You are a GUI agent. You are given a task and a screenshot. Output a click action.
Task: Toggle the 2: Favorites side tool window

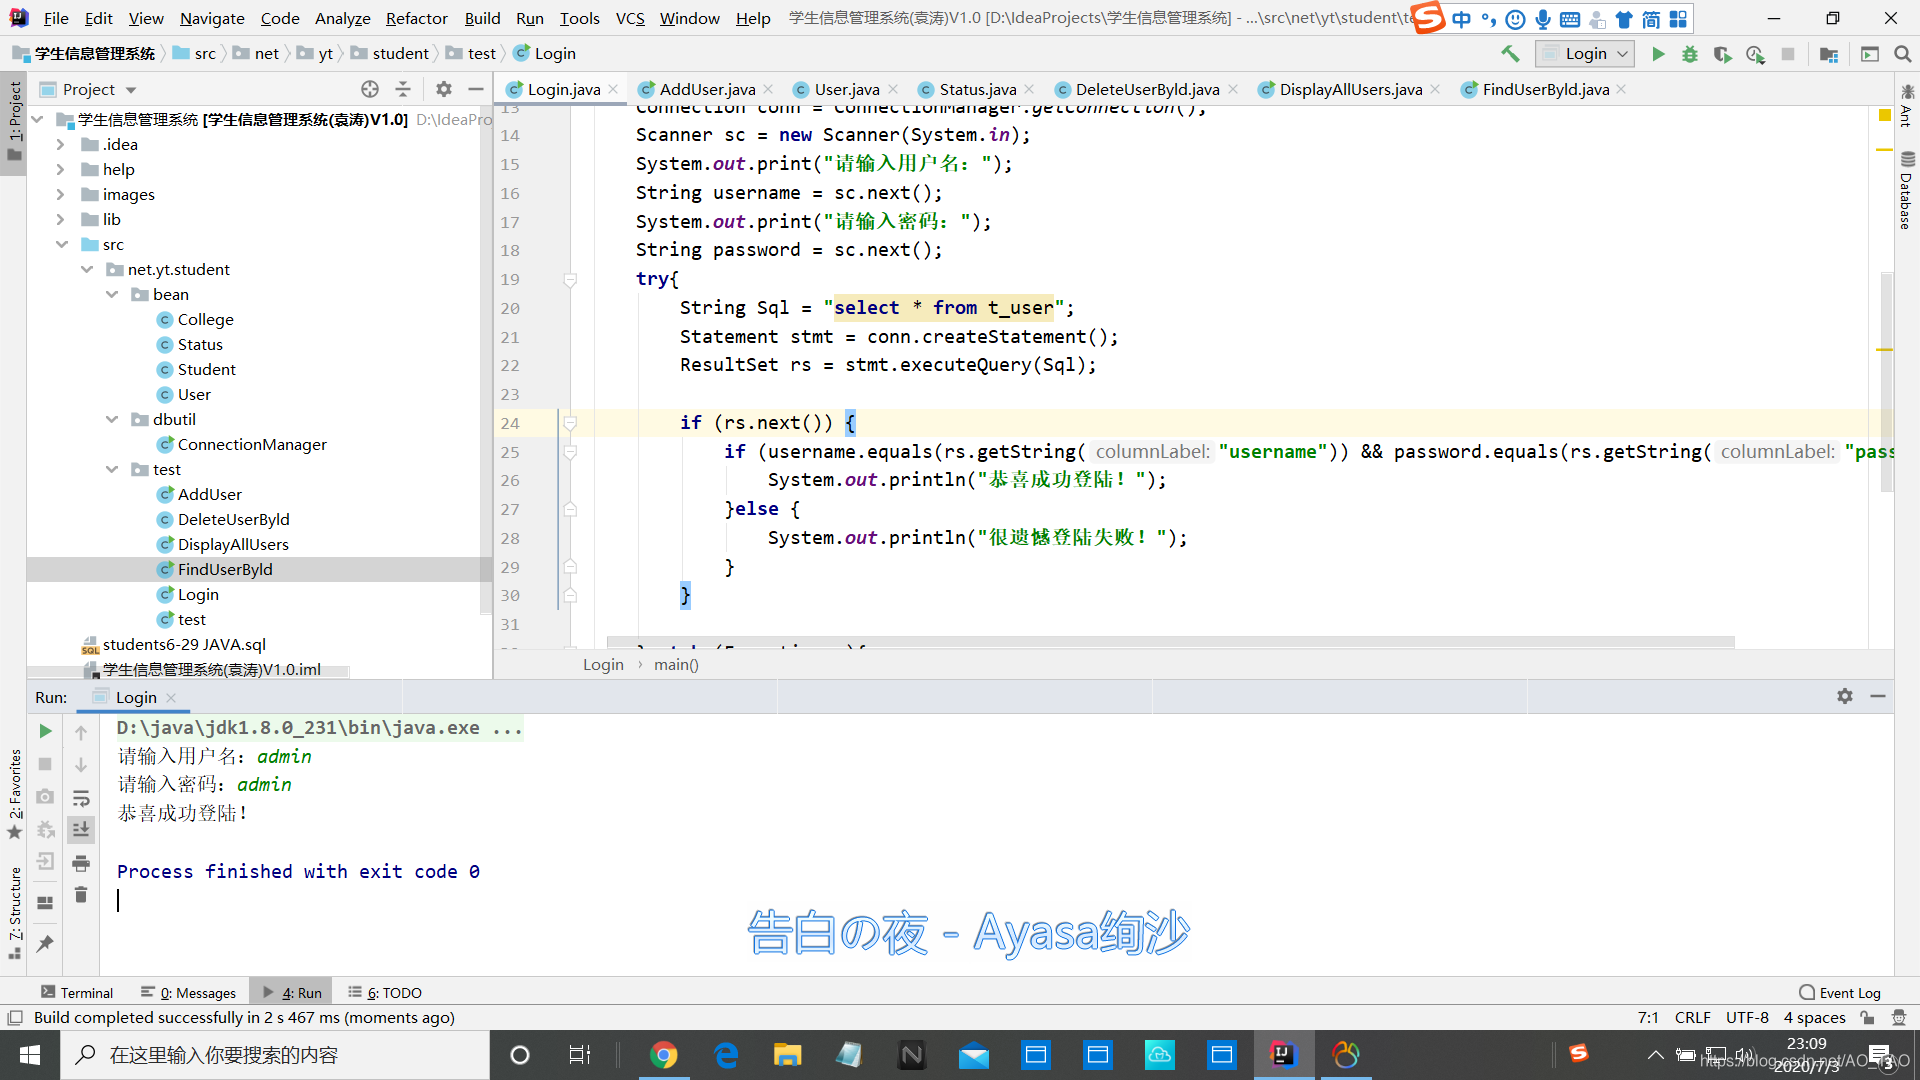pyautogui.click(x=14, y=794)
